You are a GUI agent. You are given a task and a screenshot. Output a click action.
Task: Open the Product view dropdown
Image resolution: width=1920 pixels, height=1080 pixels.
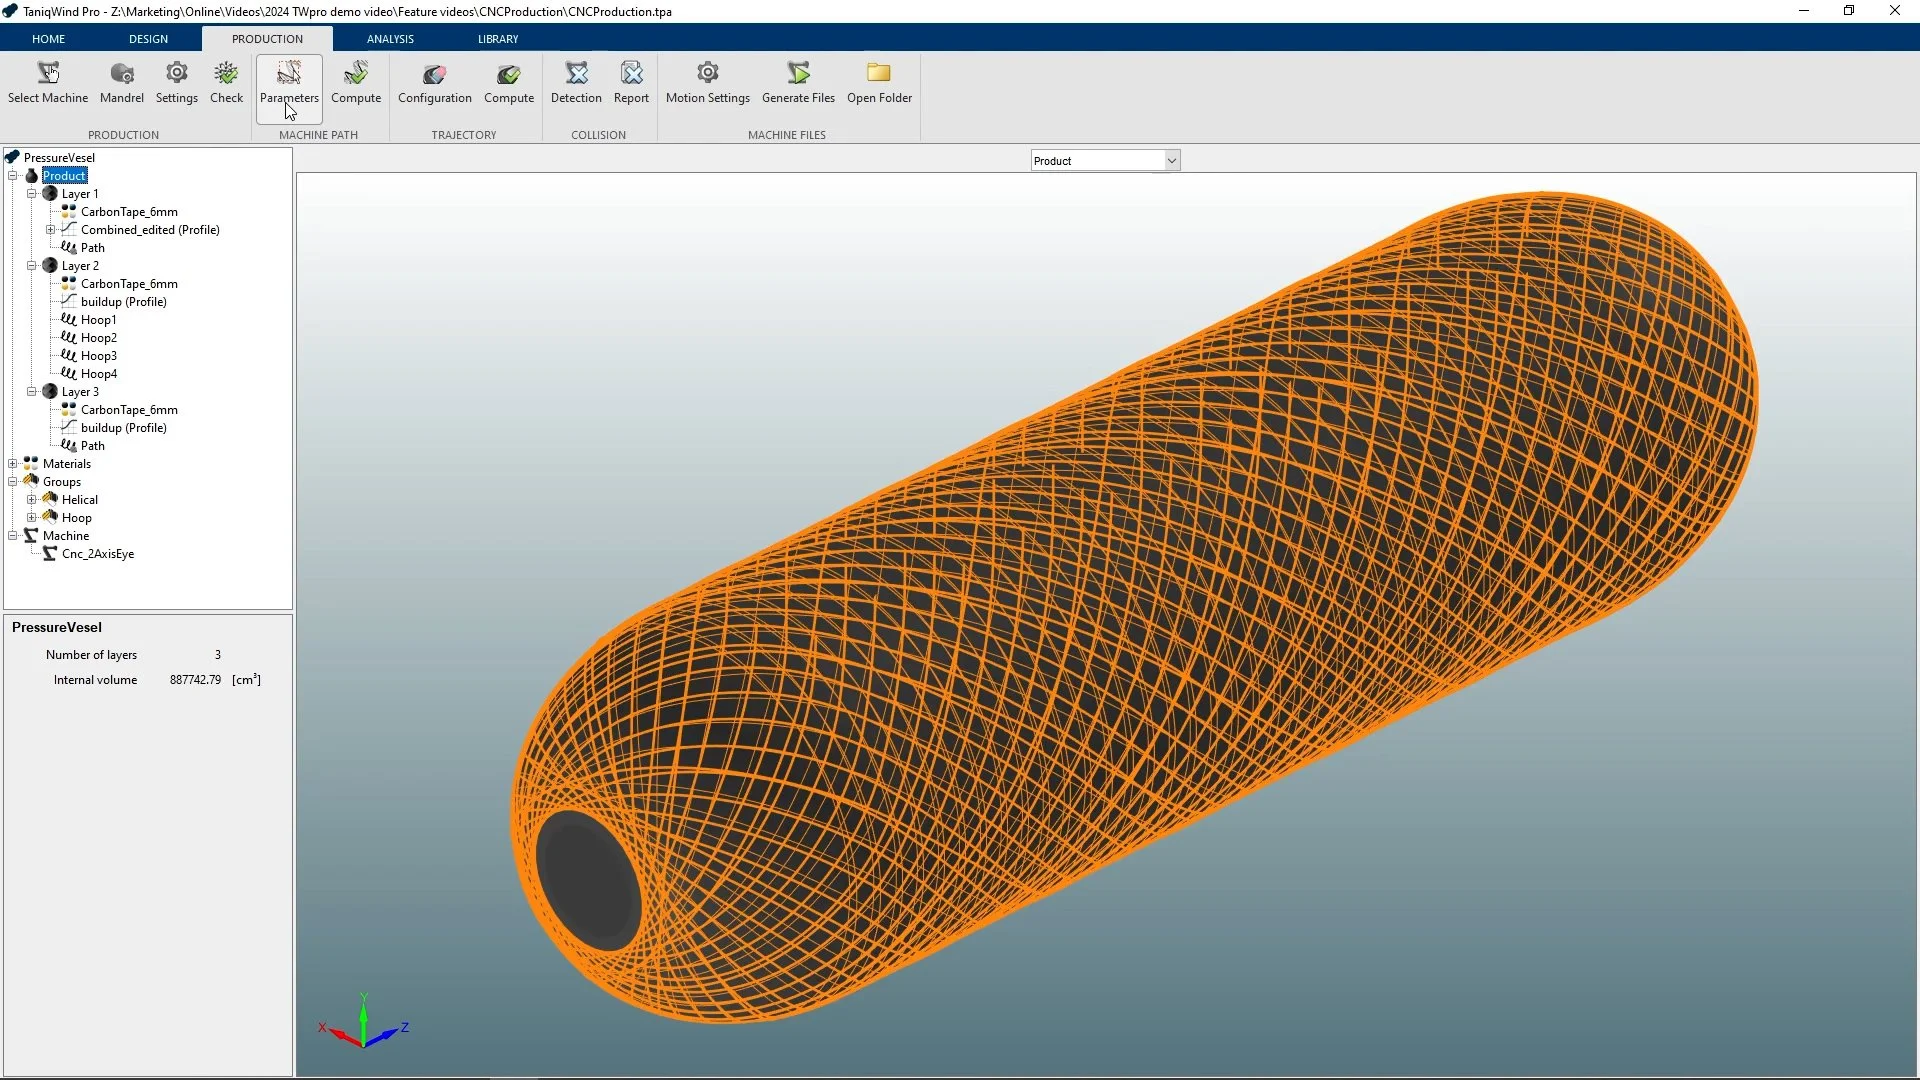pyautogui.click(x=1169, y=160)
